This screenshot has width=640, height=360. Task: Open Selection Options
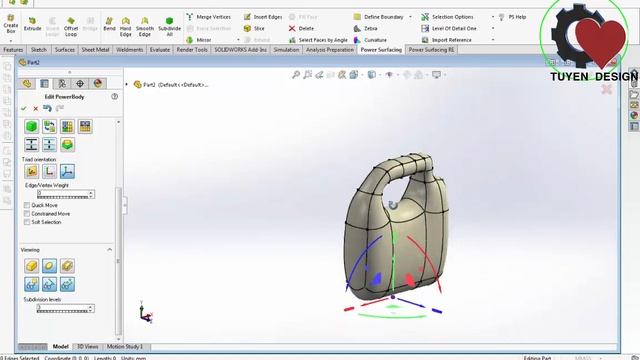pyautogui.click(x=447, y=17)
